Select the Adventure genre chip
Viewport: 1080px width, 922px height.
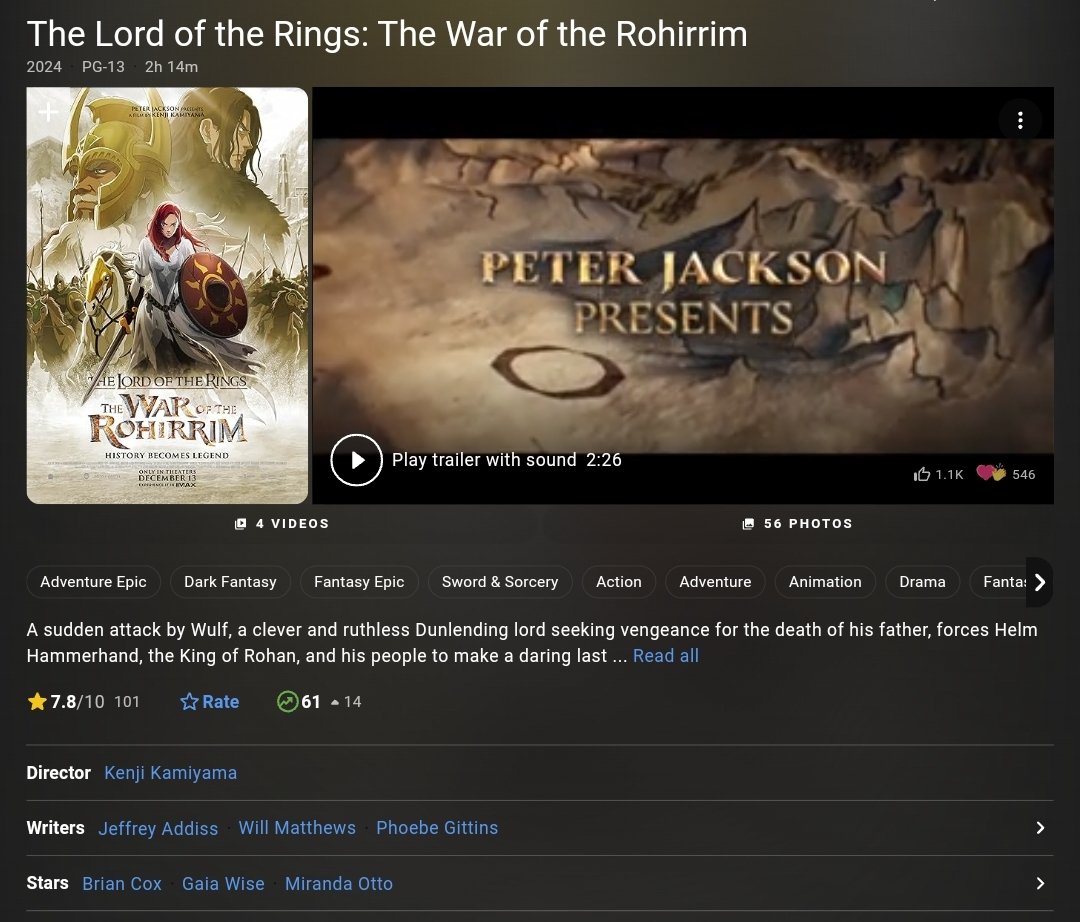coord(715,582)
